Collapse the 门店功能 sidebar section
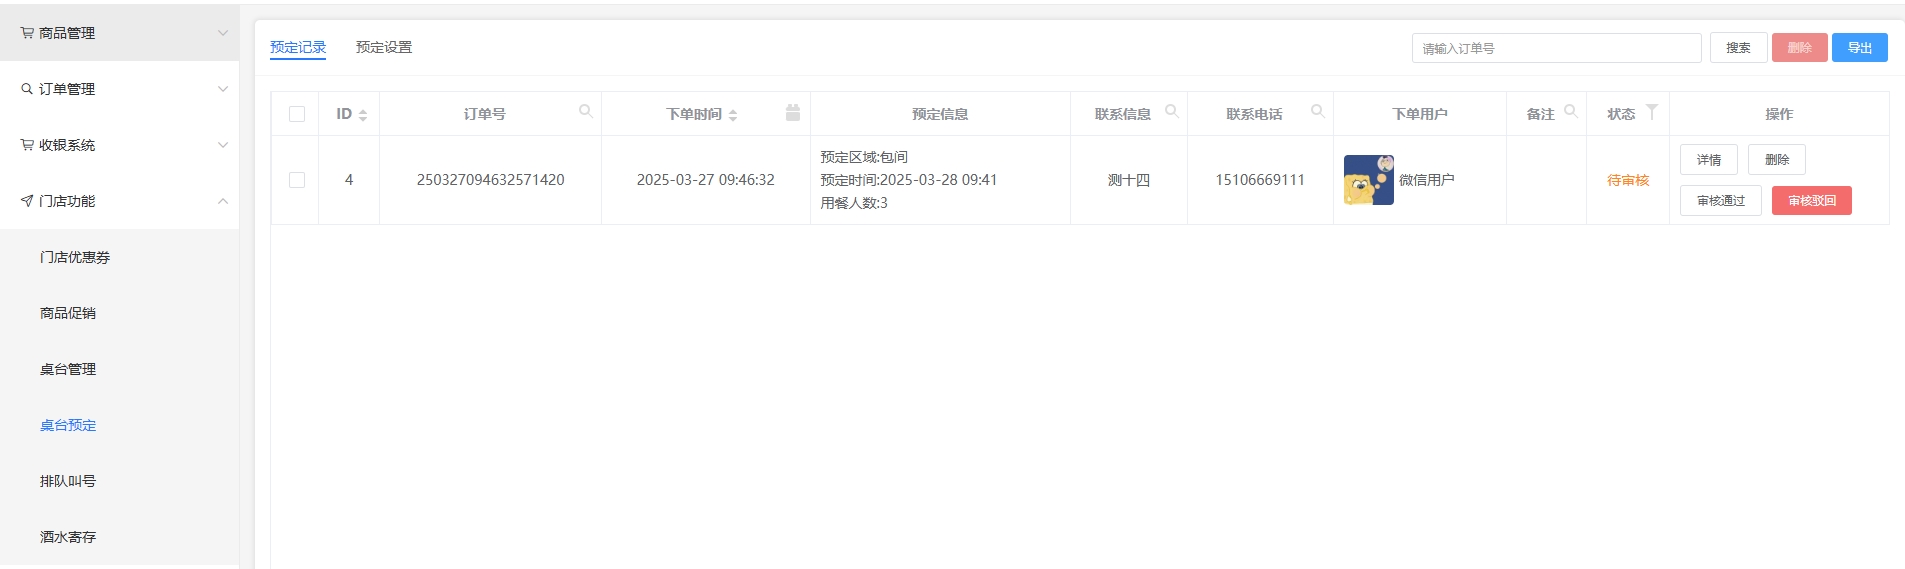 pos(120,201)
